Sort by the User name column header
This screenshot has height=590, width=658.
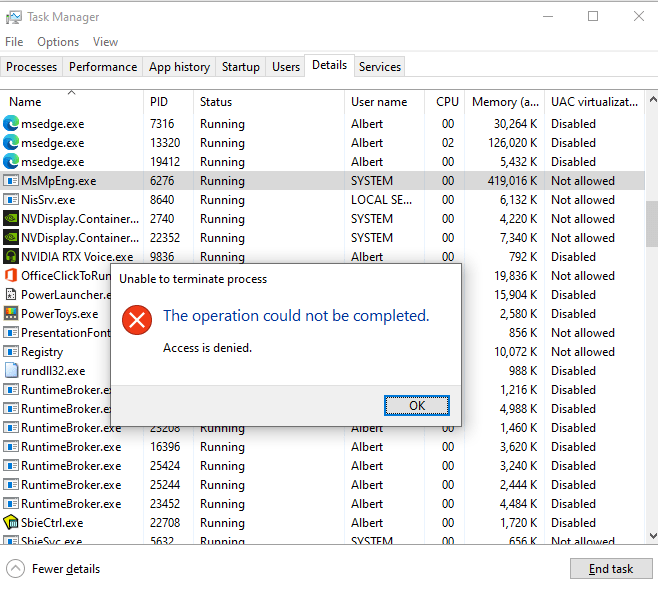[384, 102]
